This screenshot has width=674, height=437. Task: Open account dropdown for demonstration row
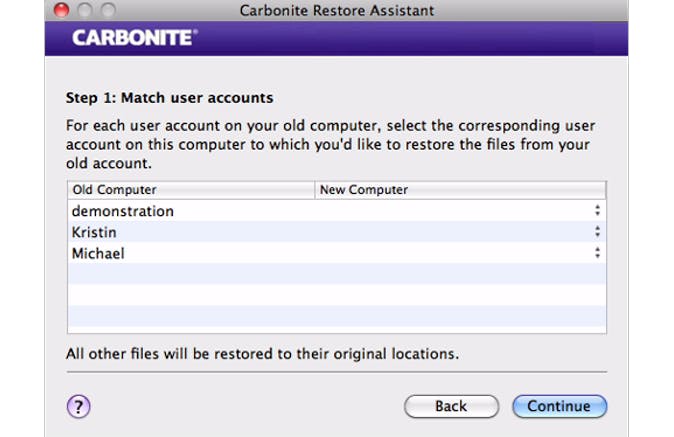pyautogui.click(x=597, y=211)
